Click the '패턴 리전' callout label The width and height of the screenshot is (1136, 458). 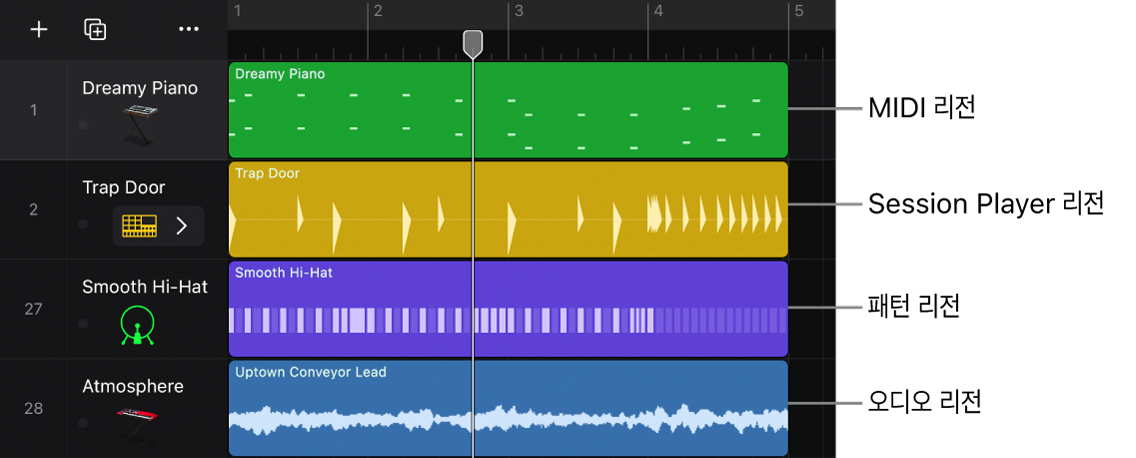click(x=914, y=307)
